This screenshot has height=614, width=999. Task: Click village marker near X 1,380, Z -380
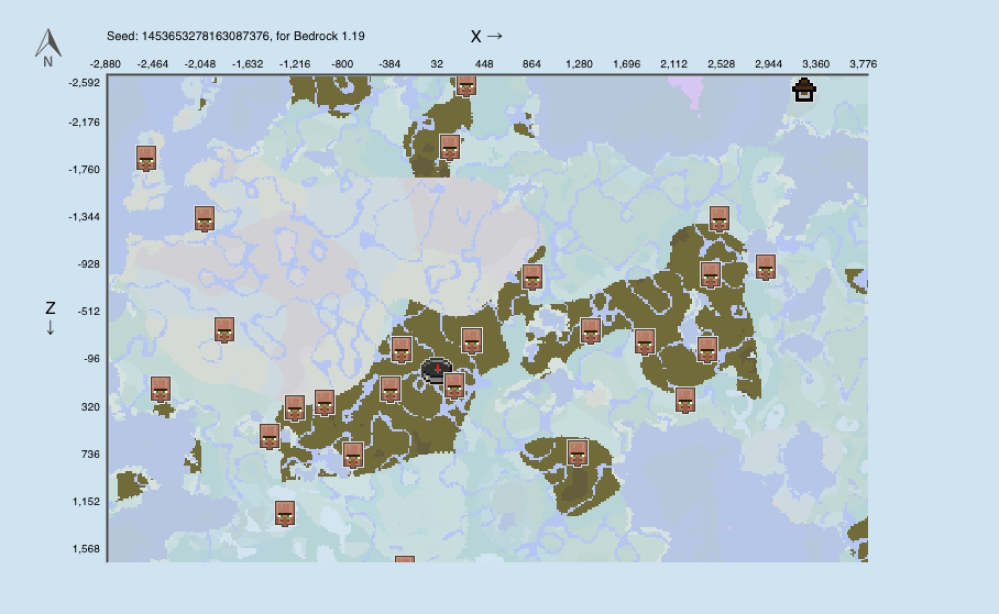591,331
